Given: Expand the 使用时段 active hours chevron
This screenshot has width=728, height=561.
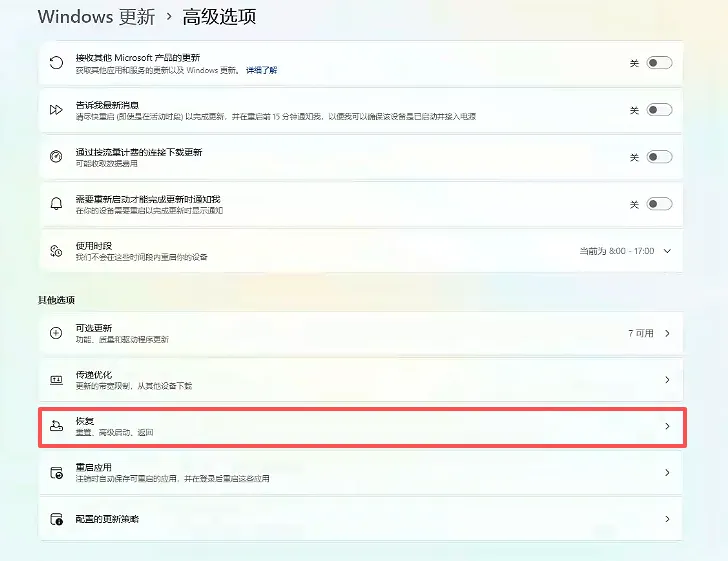Looking at the screenshot, I should tap(667, 251).
